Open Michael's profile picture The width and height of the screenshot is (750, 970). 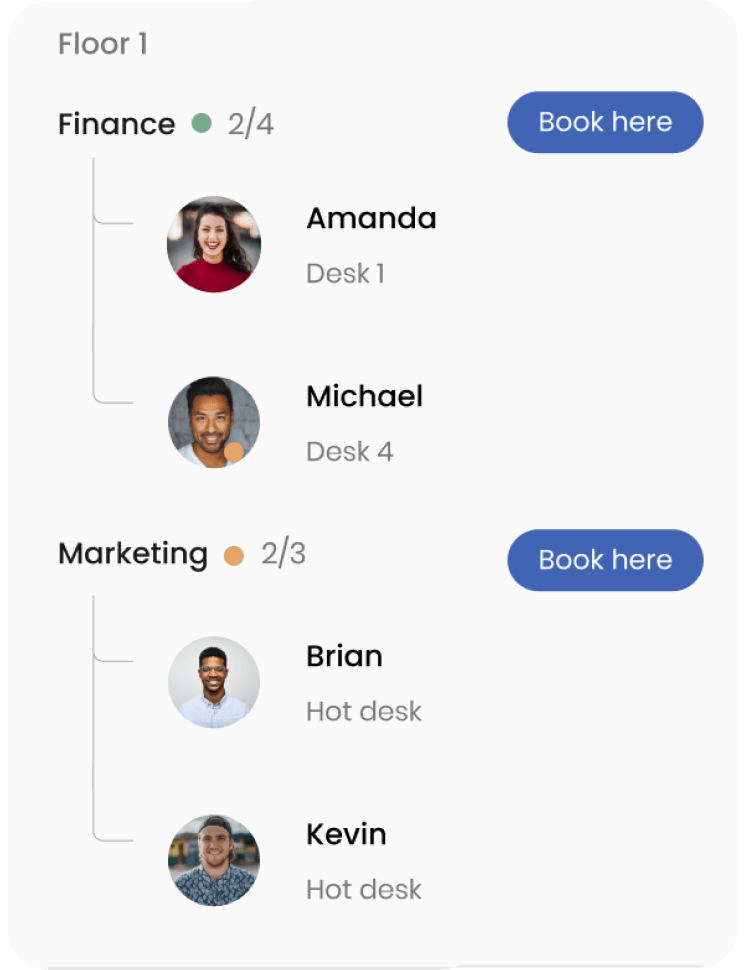(213, 421)
